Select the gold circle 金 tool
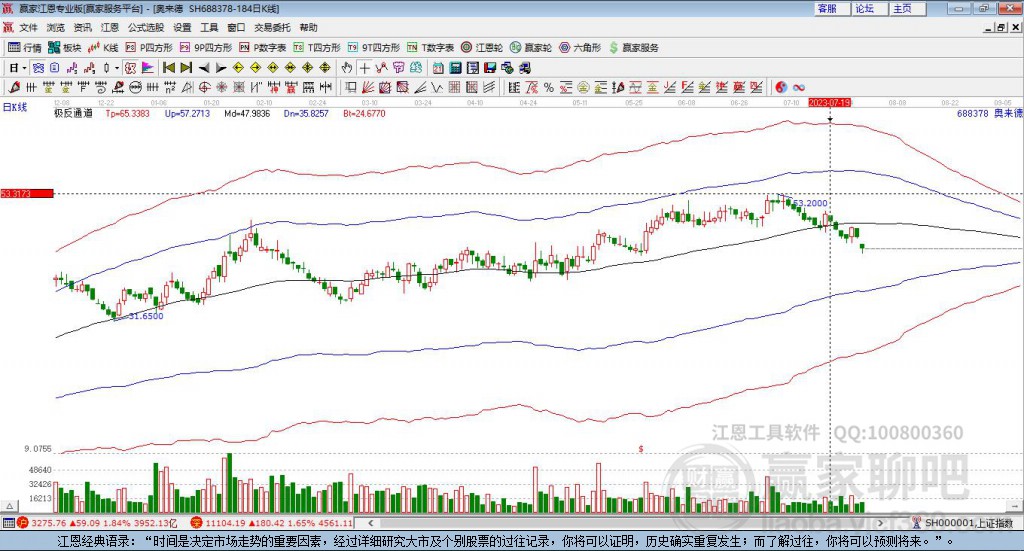This screenshot has height=551, width=1024. point(582,87)
